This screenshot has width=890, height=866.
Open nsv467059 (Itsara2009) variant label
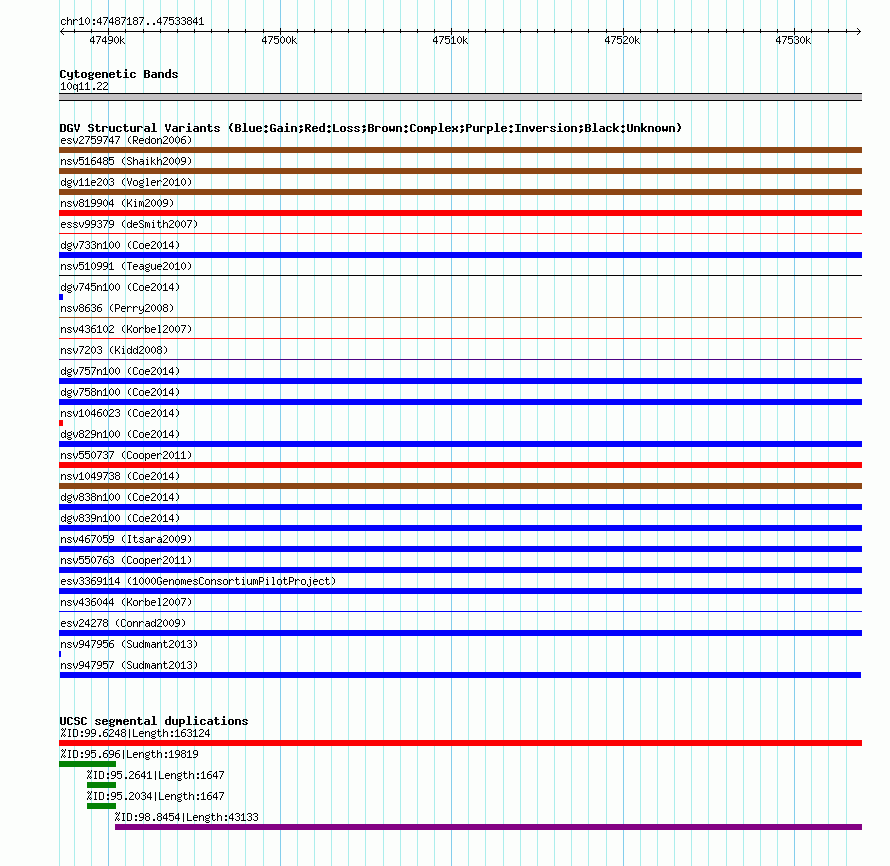point(126,539)
